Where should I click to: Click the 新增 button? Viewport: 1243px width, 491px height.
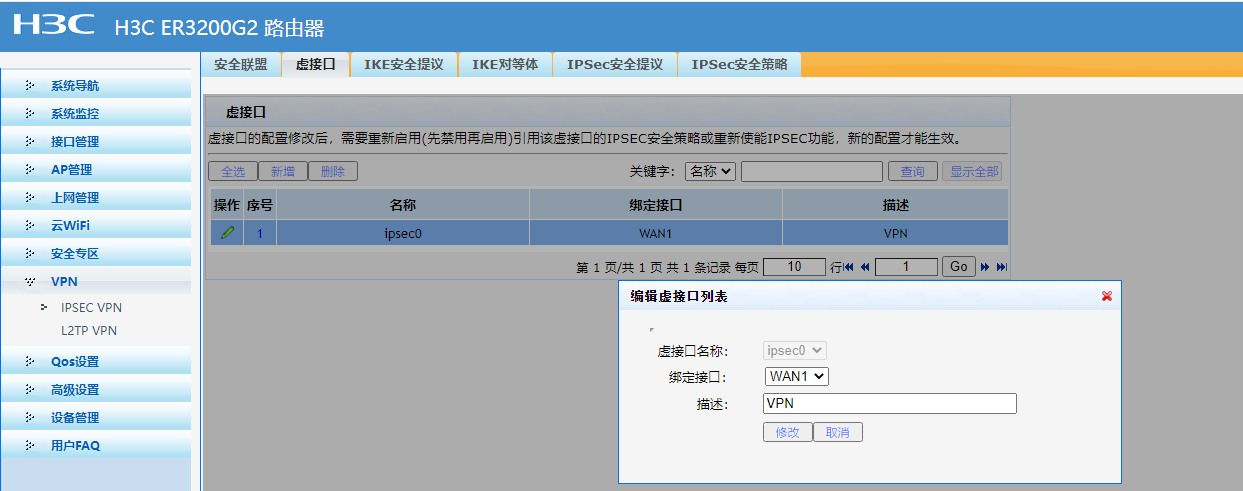point(283,171)
